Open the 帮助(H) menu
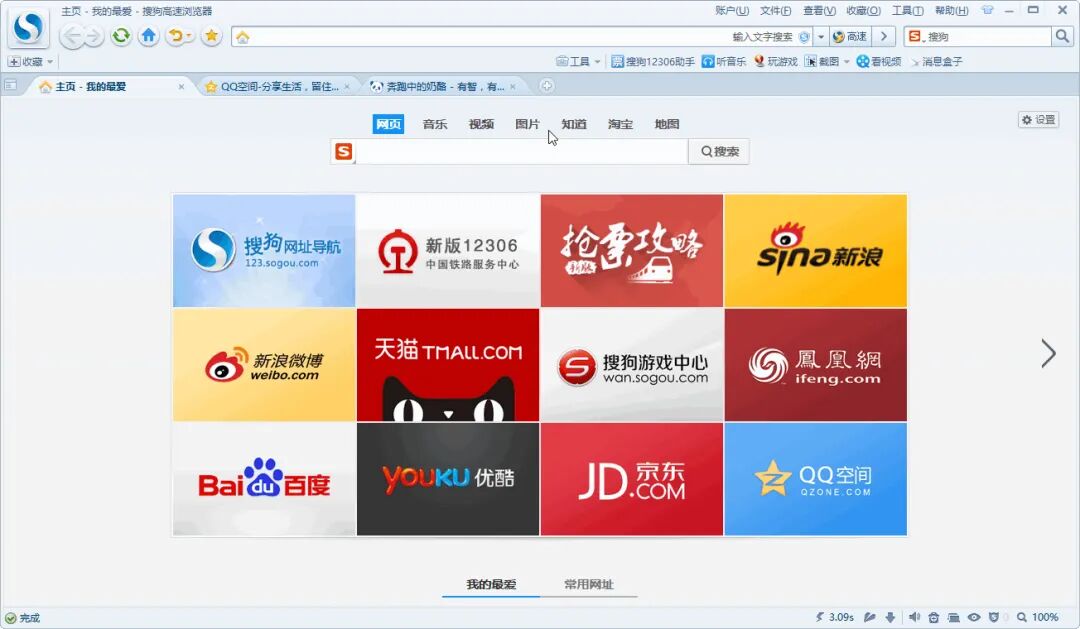Viewport: 1080px width, 629px height. click(x=951, y=10)
